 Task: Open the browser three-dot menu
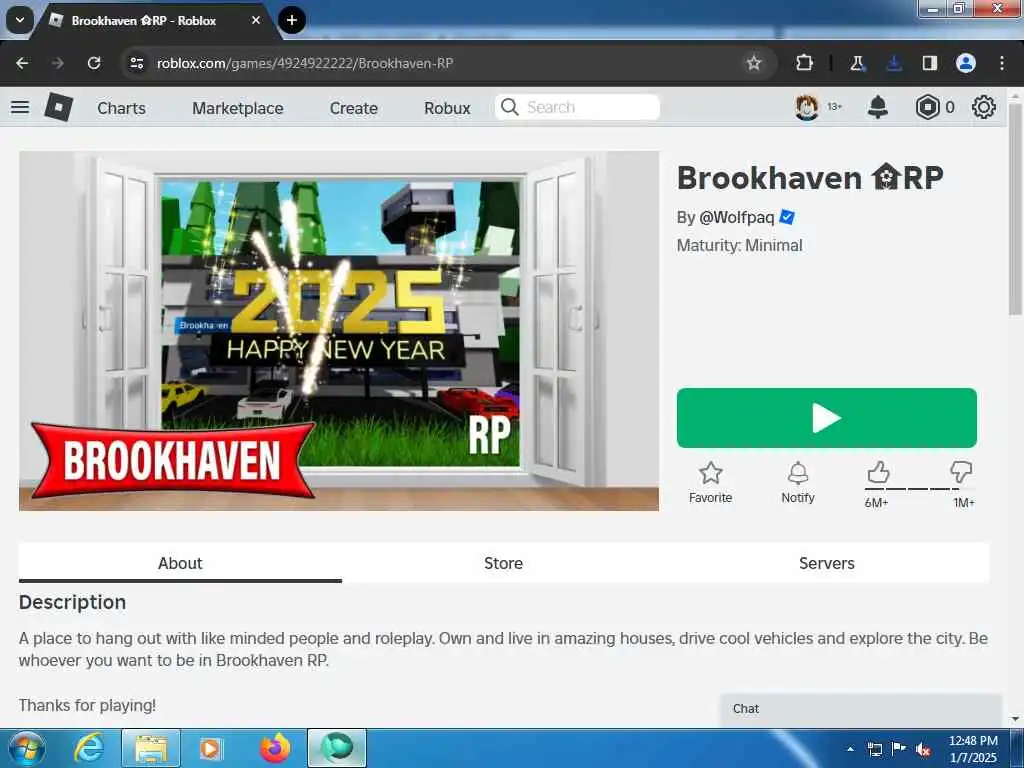[x=1002, y=63]
